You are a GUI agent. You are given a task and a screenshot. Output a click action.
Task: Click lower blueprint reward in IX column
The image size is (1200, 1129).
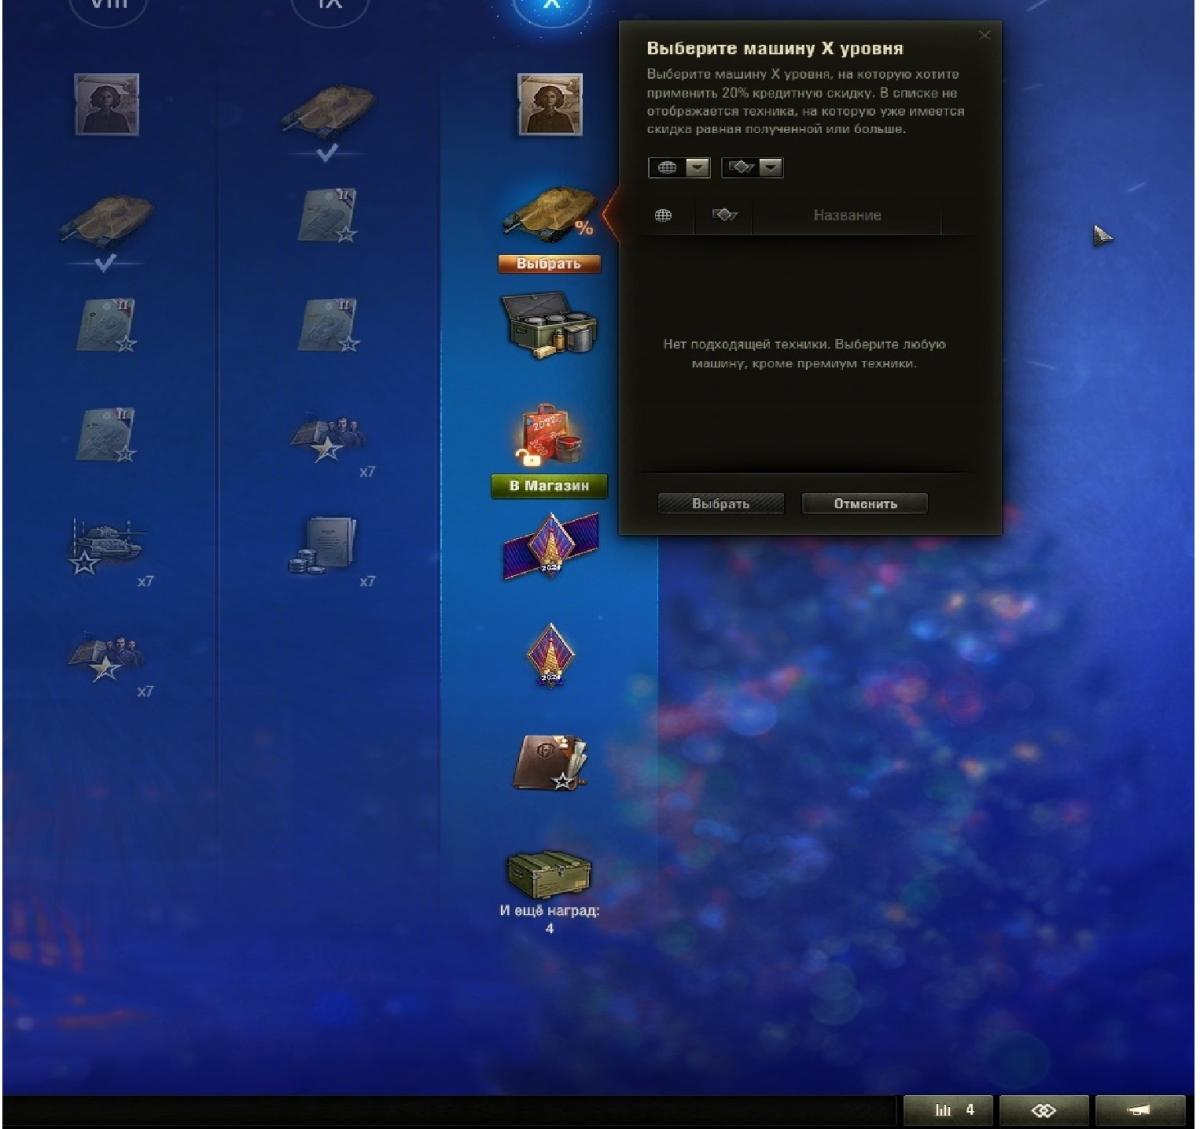tap(328, 325)
